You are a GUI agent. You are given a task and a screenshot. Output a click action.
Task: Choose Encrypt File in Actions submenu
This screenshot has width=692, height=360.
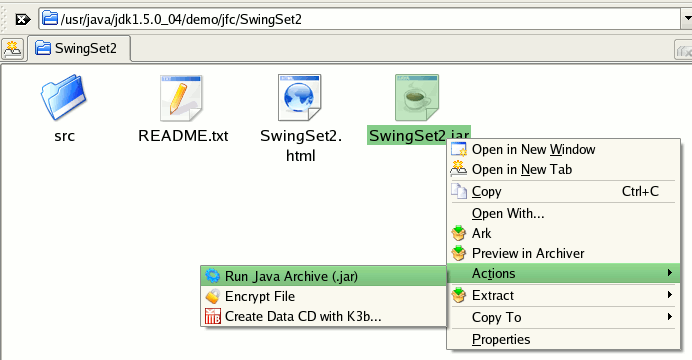323,296
